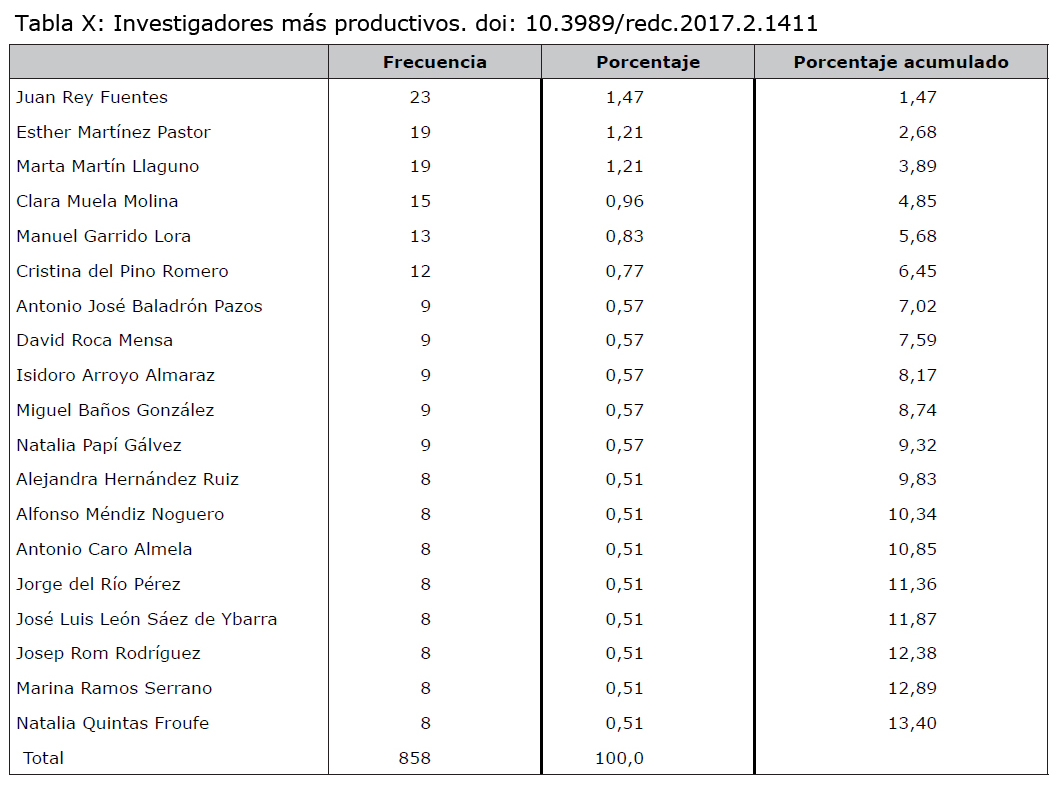Viewport: 1056px width, 787px height.
Task: Select the Manuel Garrido Lora name cell
Action: [x=103, y=236]
